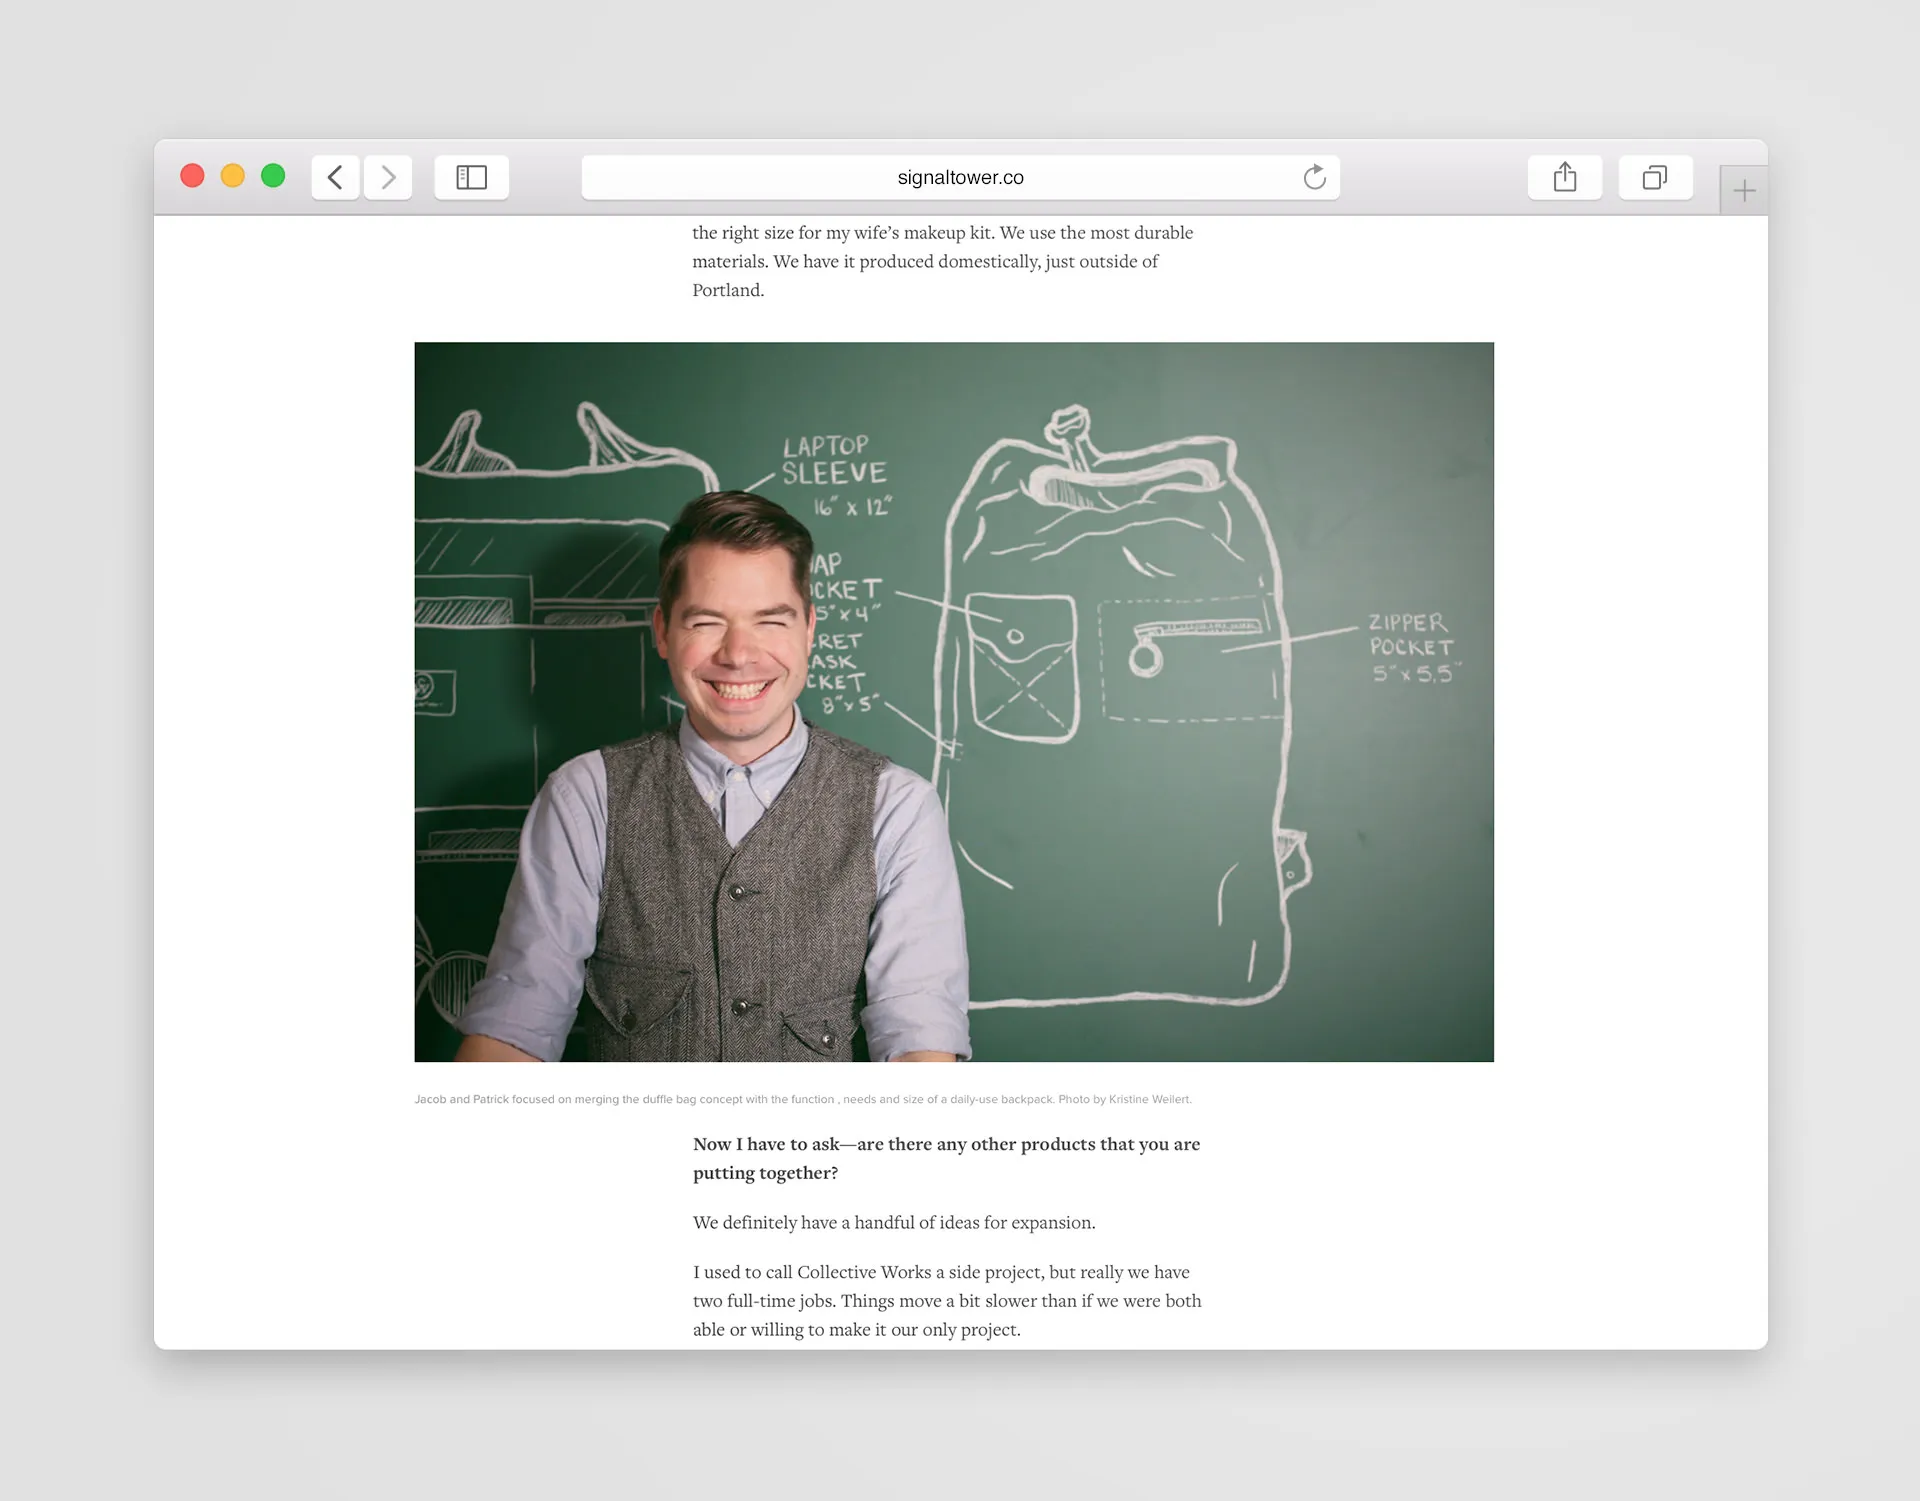This screenshot has height=1501, width=1920.
Task: Click the signaltower.co address bar
Action: 959,178
